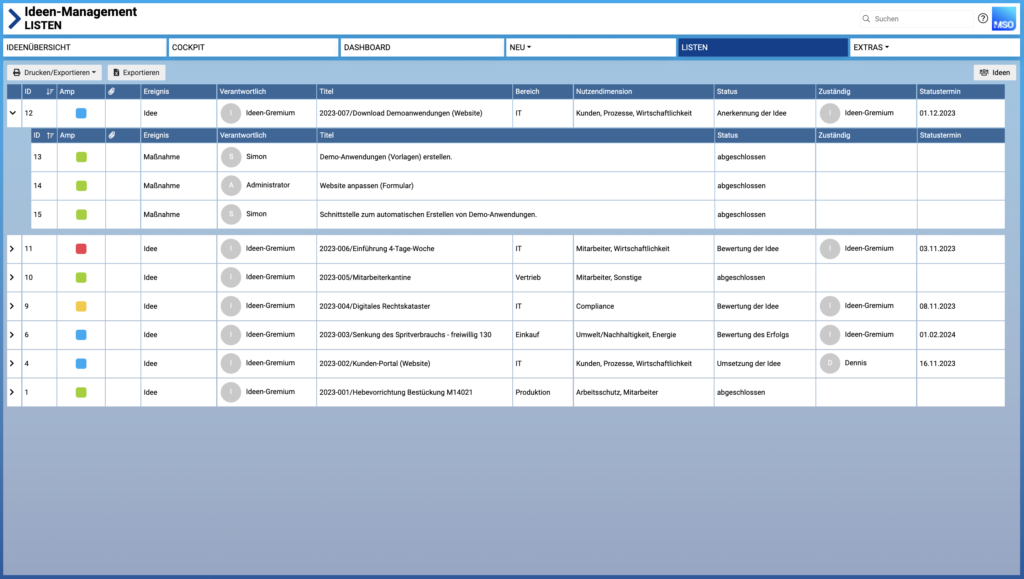Switch to the COCKPIT tab

tap(253, 46)
